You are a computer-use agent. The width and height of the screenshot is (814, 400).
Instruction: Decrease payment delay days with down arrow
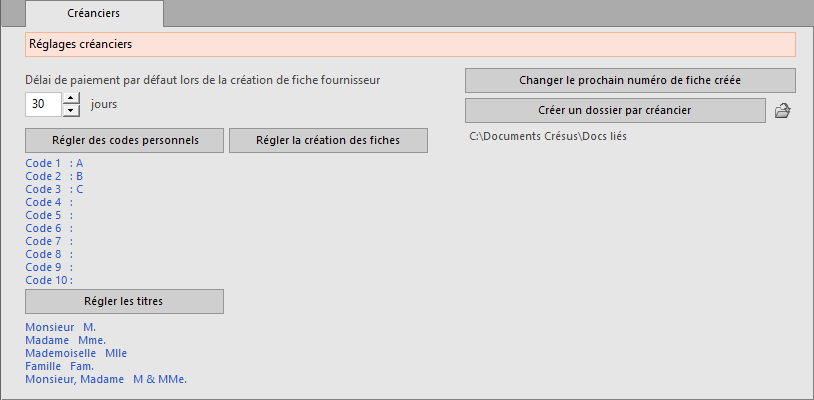pyautogui.click(x=71, y=110)
